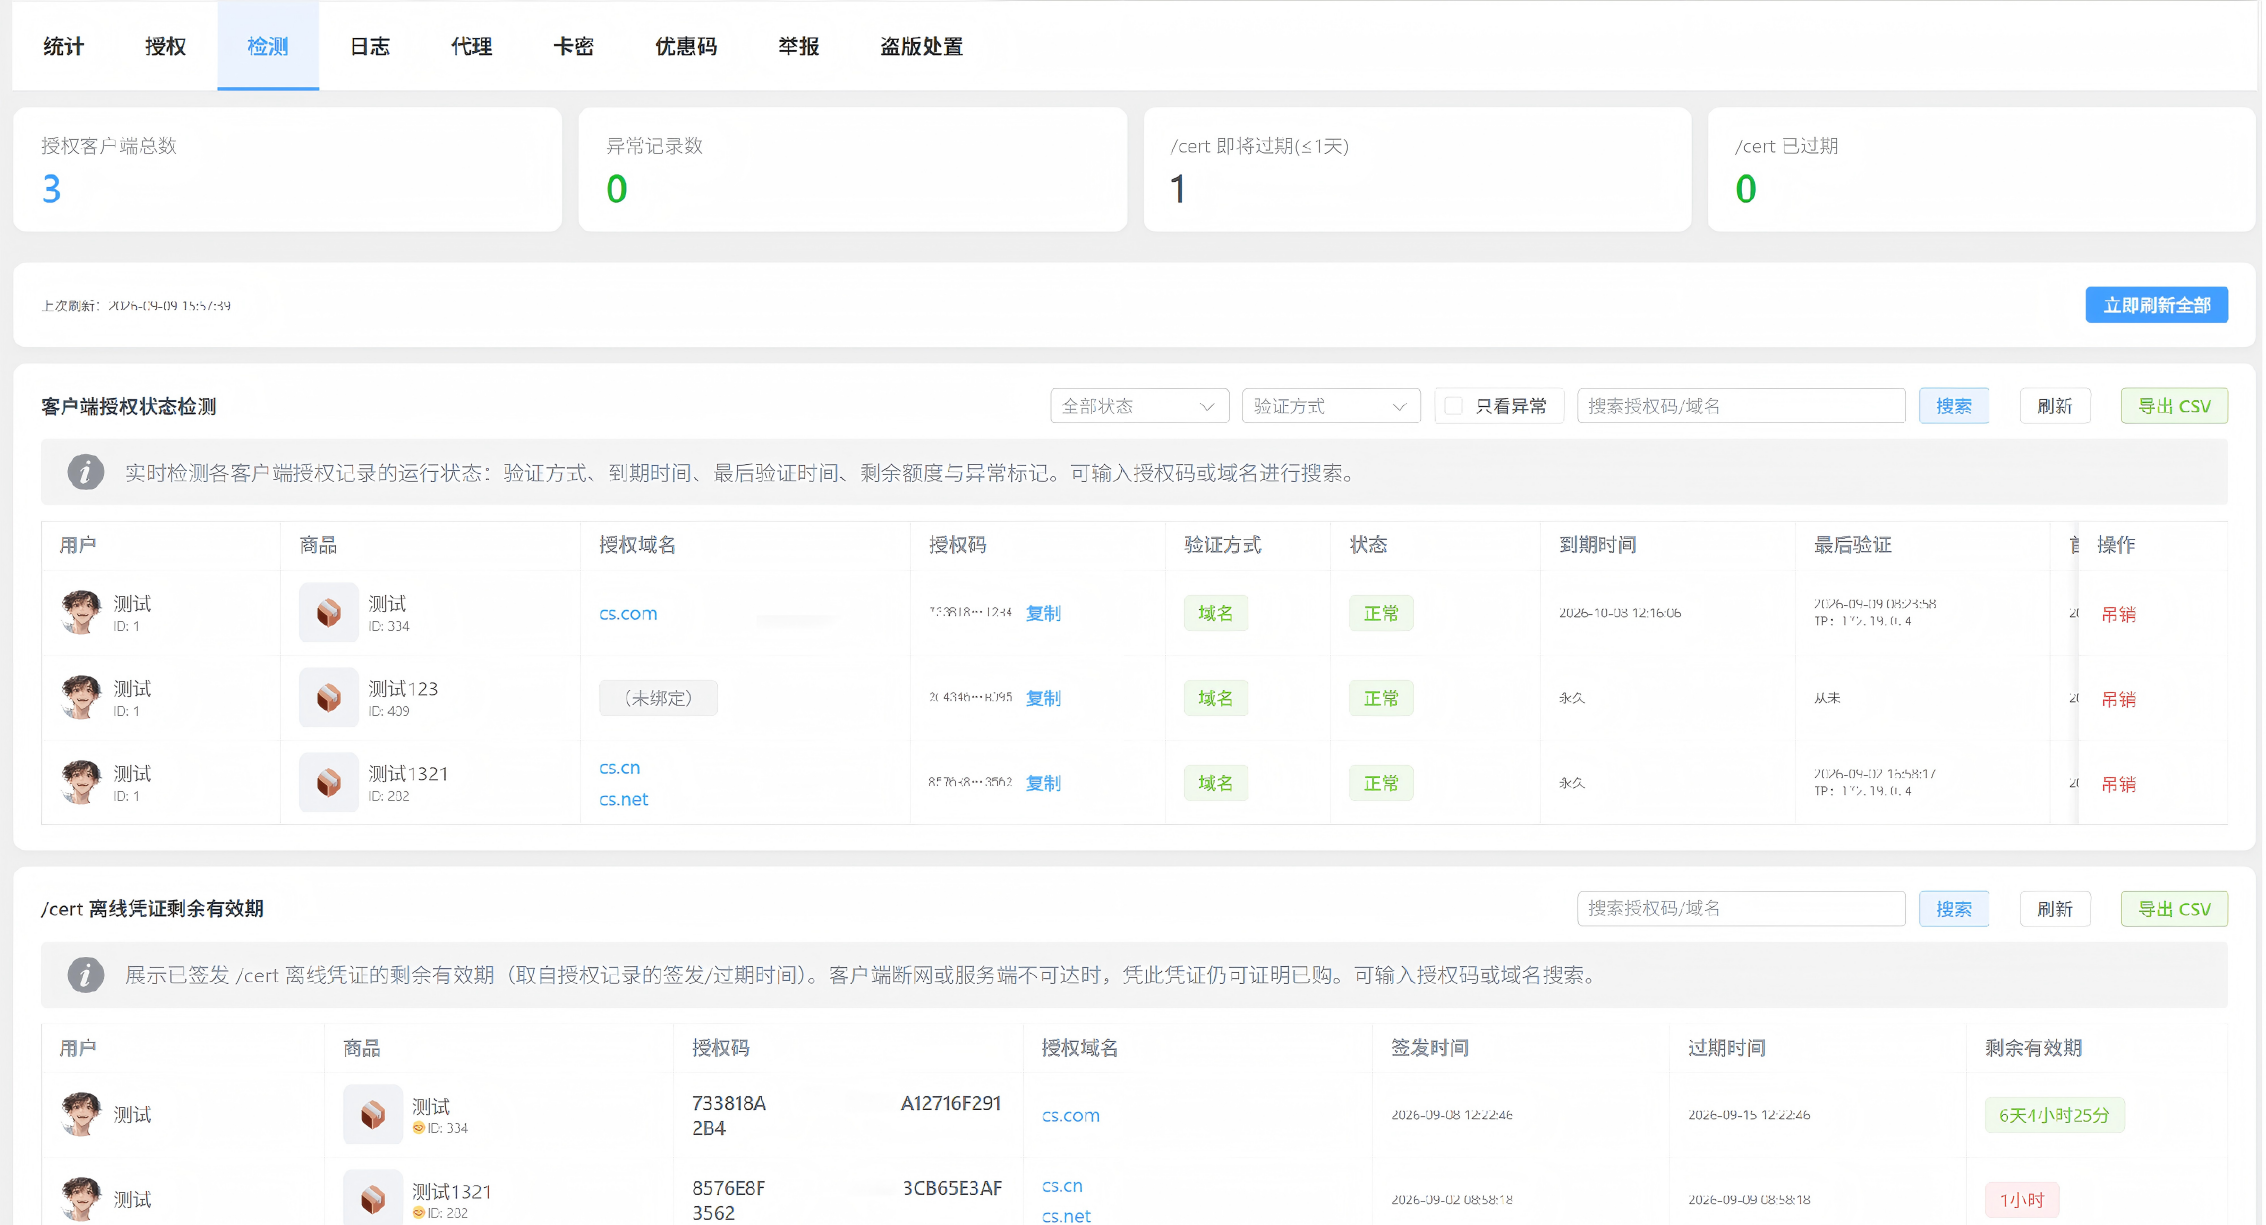Open the cs.com link in cert table
This screenshot has width=2266, height=1225.
click(1070, 1115)
